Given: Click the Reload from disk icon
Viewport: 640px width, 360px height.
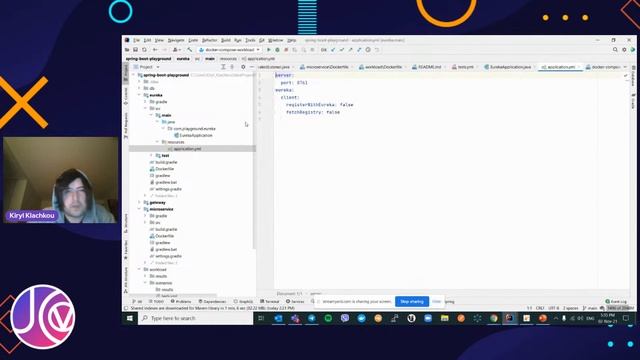Looking at the screenshot, I should (144, 50).
